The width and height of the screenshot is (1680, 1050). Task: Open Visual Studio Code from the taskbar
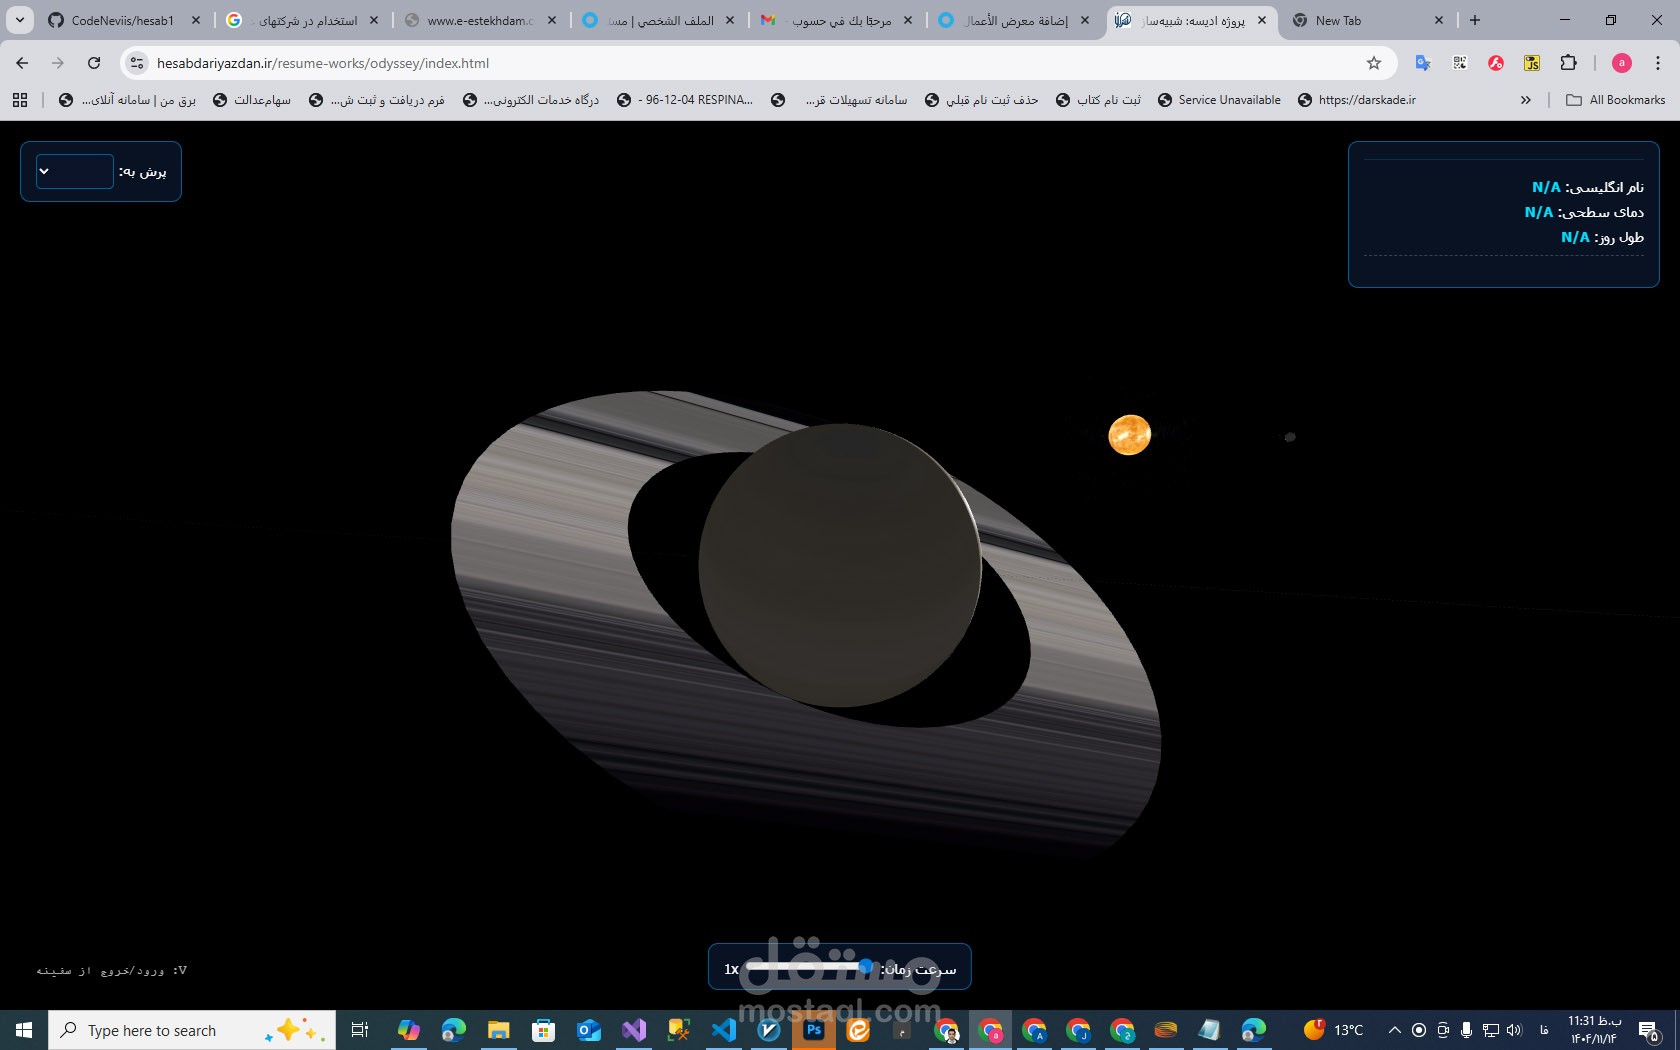[723, 1030]
